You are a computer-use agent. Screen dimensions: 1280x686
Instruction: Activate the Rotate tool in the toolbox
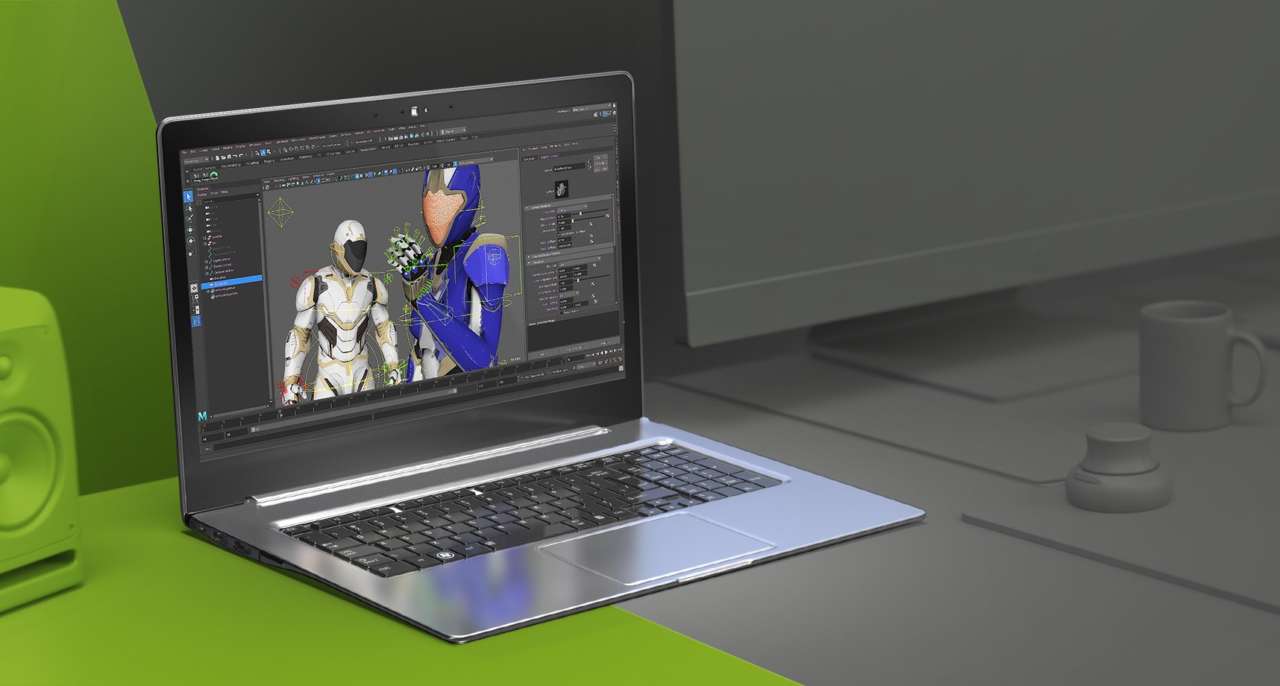(191, 240)
